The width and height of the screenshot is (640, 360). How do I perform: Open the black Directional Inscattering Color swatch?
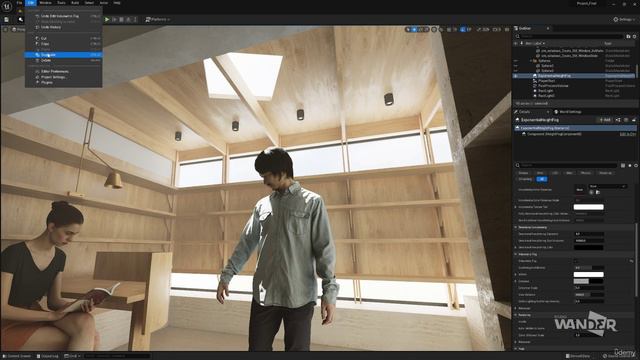(x=589, y=247)
